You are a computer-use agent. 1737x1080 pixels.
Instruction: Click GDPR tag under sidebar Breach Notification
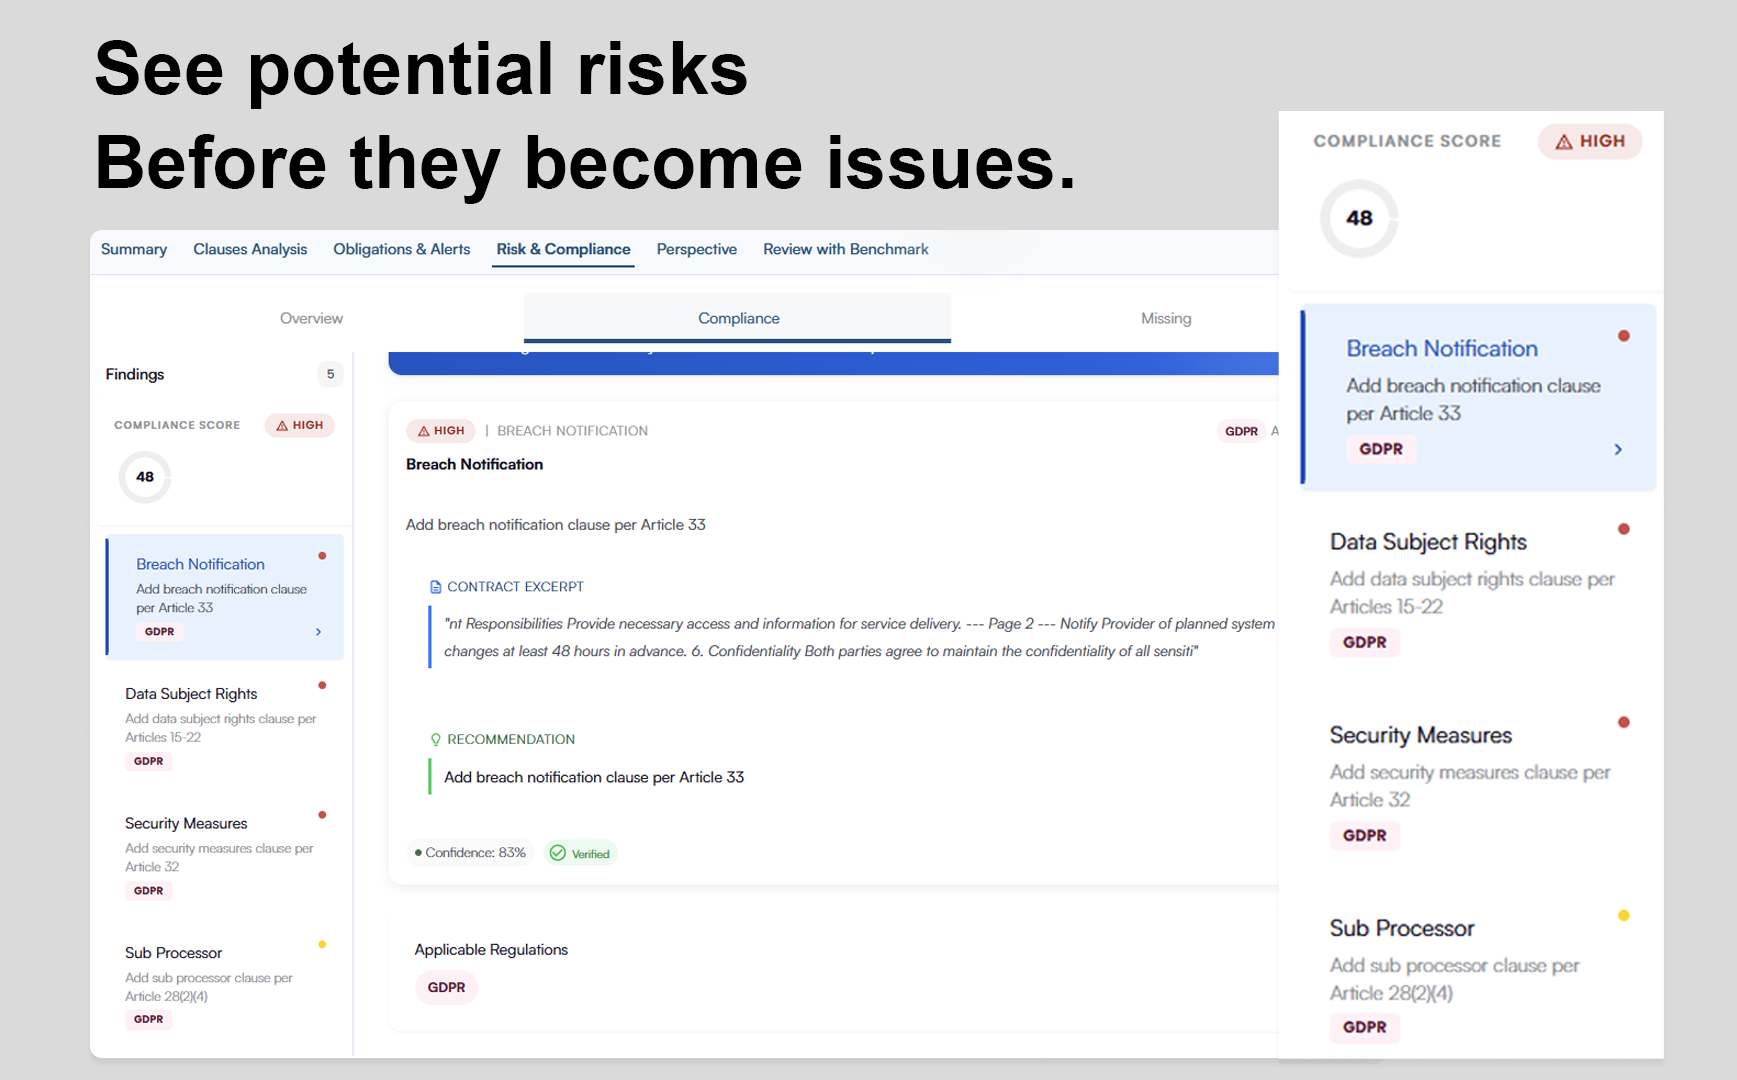159,632
